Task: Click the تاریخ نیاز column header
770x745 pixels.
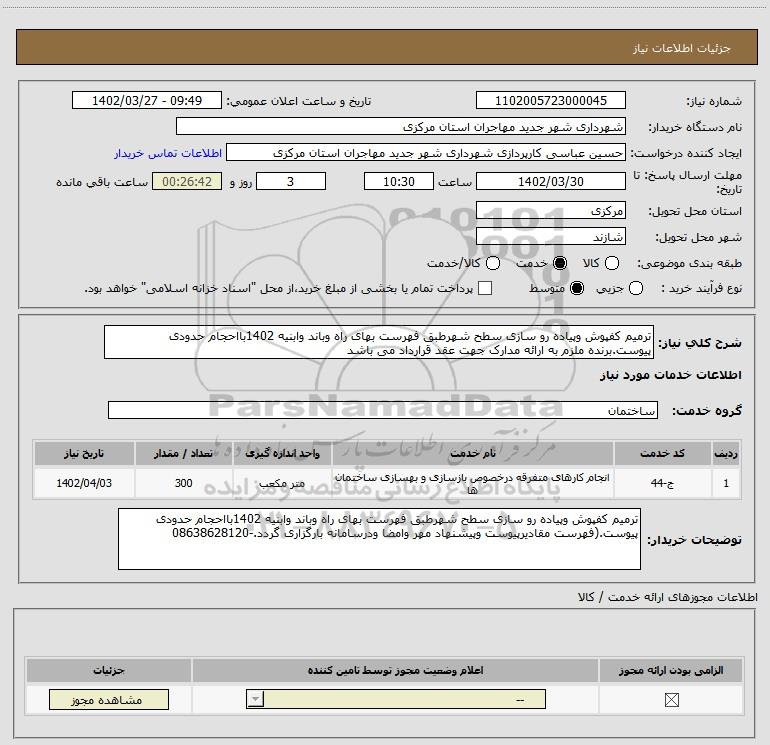Action: pos(84,453)
